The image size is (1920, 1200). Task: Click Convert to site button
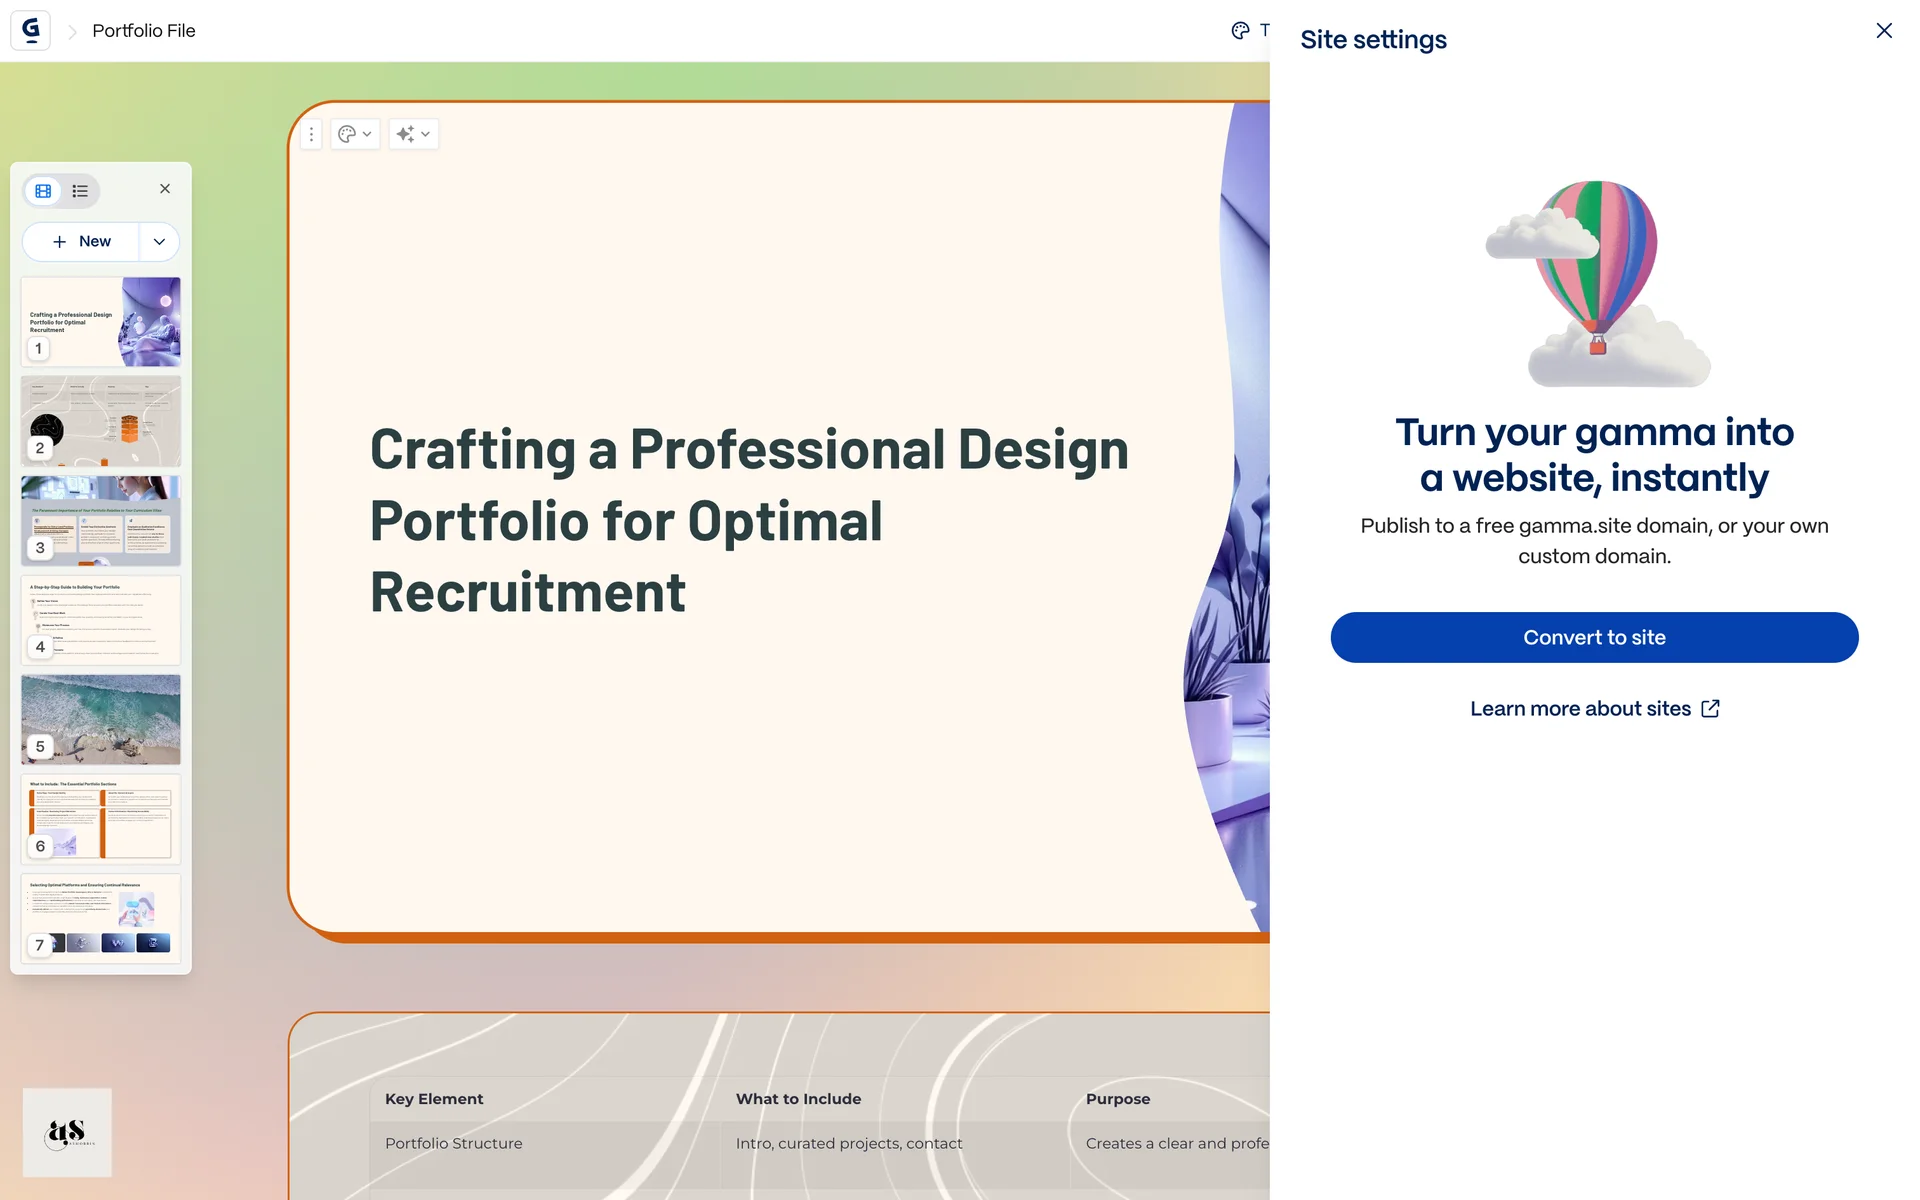coord(1594,637)
